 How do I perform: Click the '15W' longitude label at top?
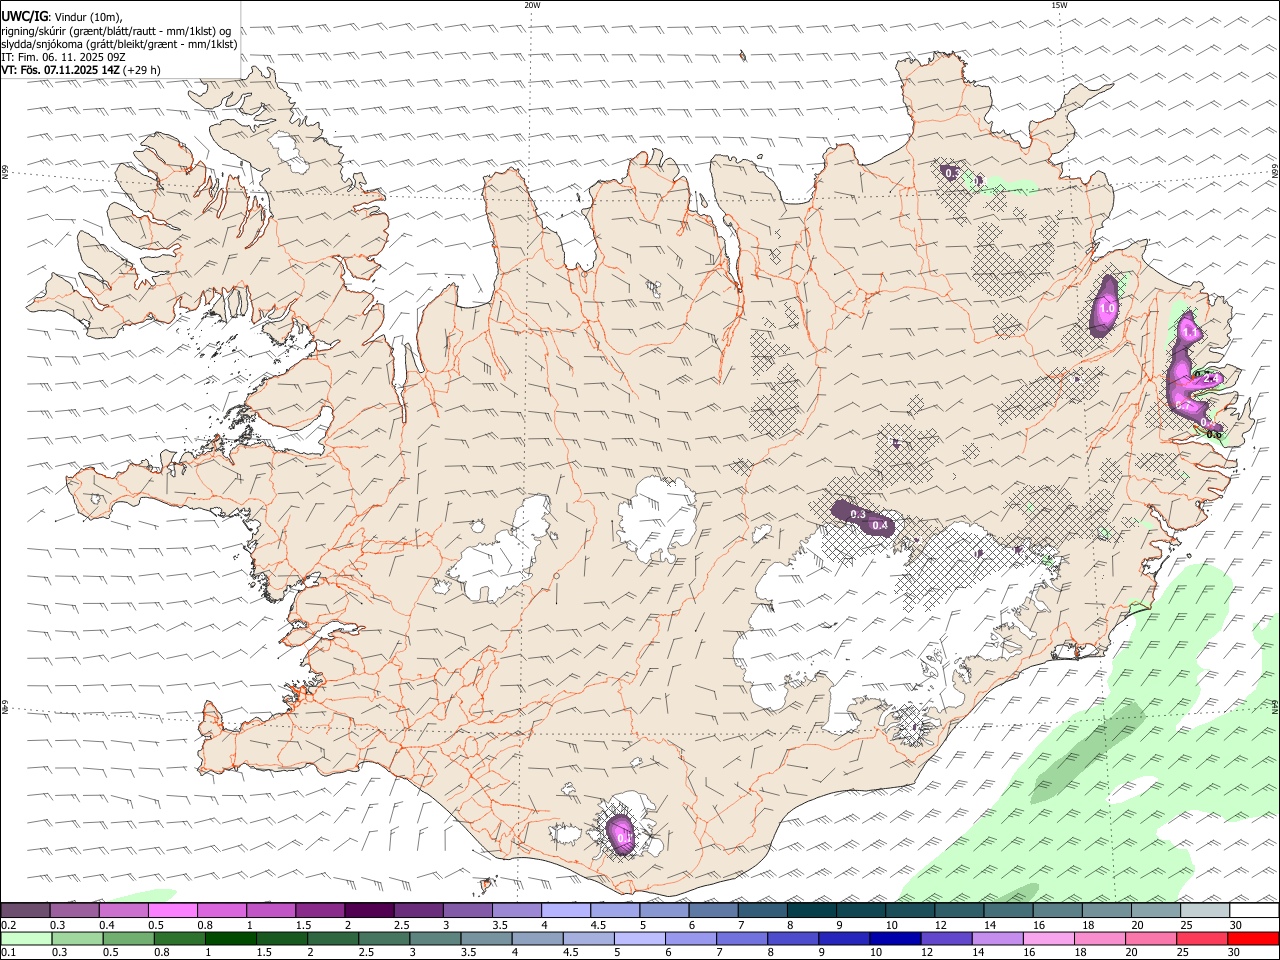[x=1059, y=5]
